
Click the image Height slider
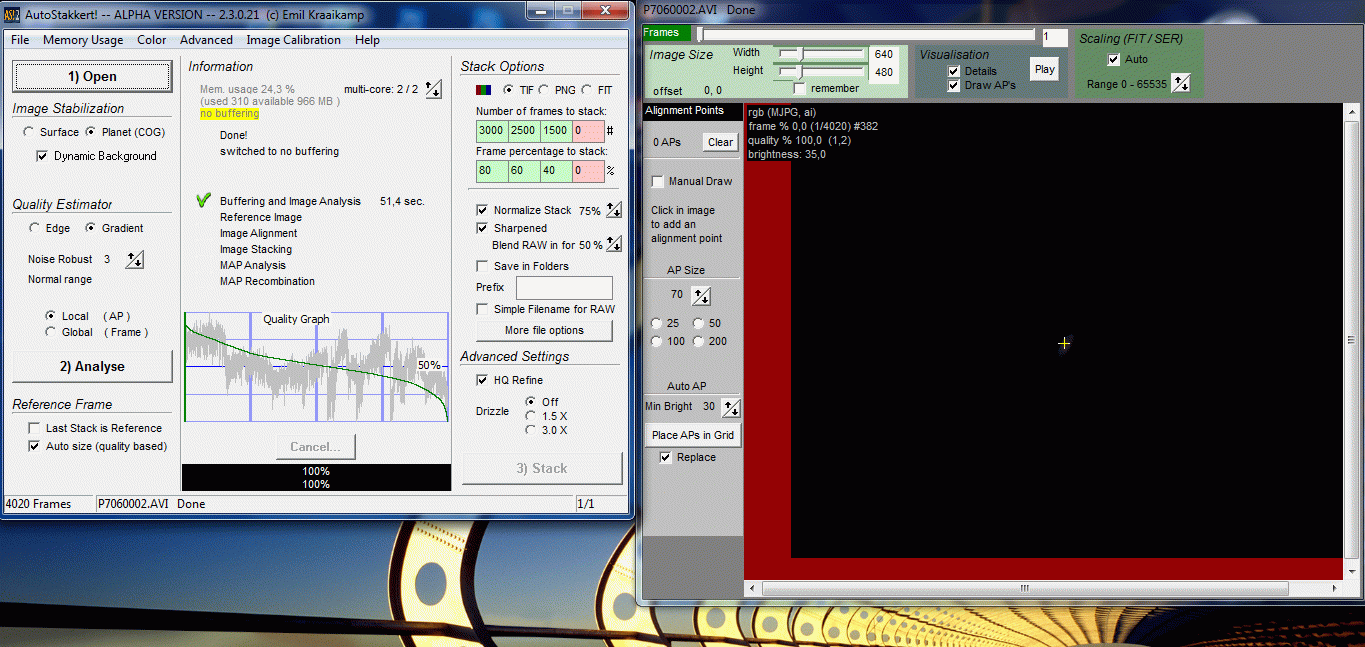(x=823, y=71)
